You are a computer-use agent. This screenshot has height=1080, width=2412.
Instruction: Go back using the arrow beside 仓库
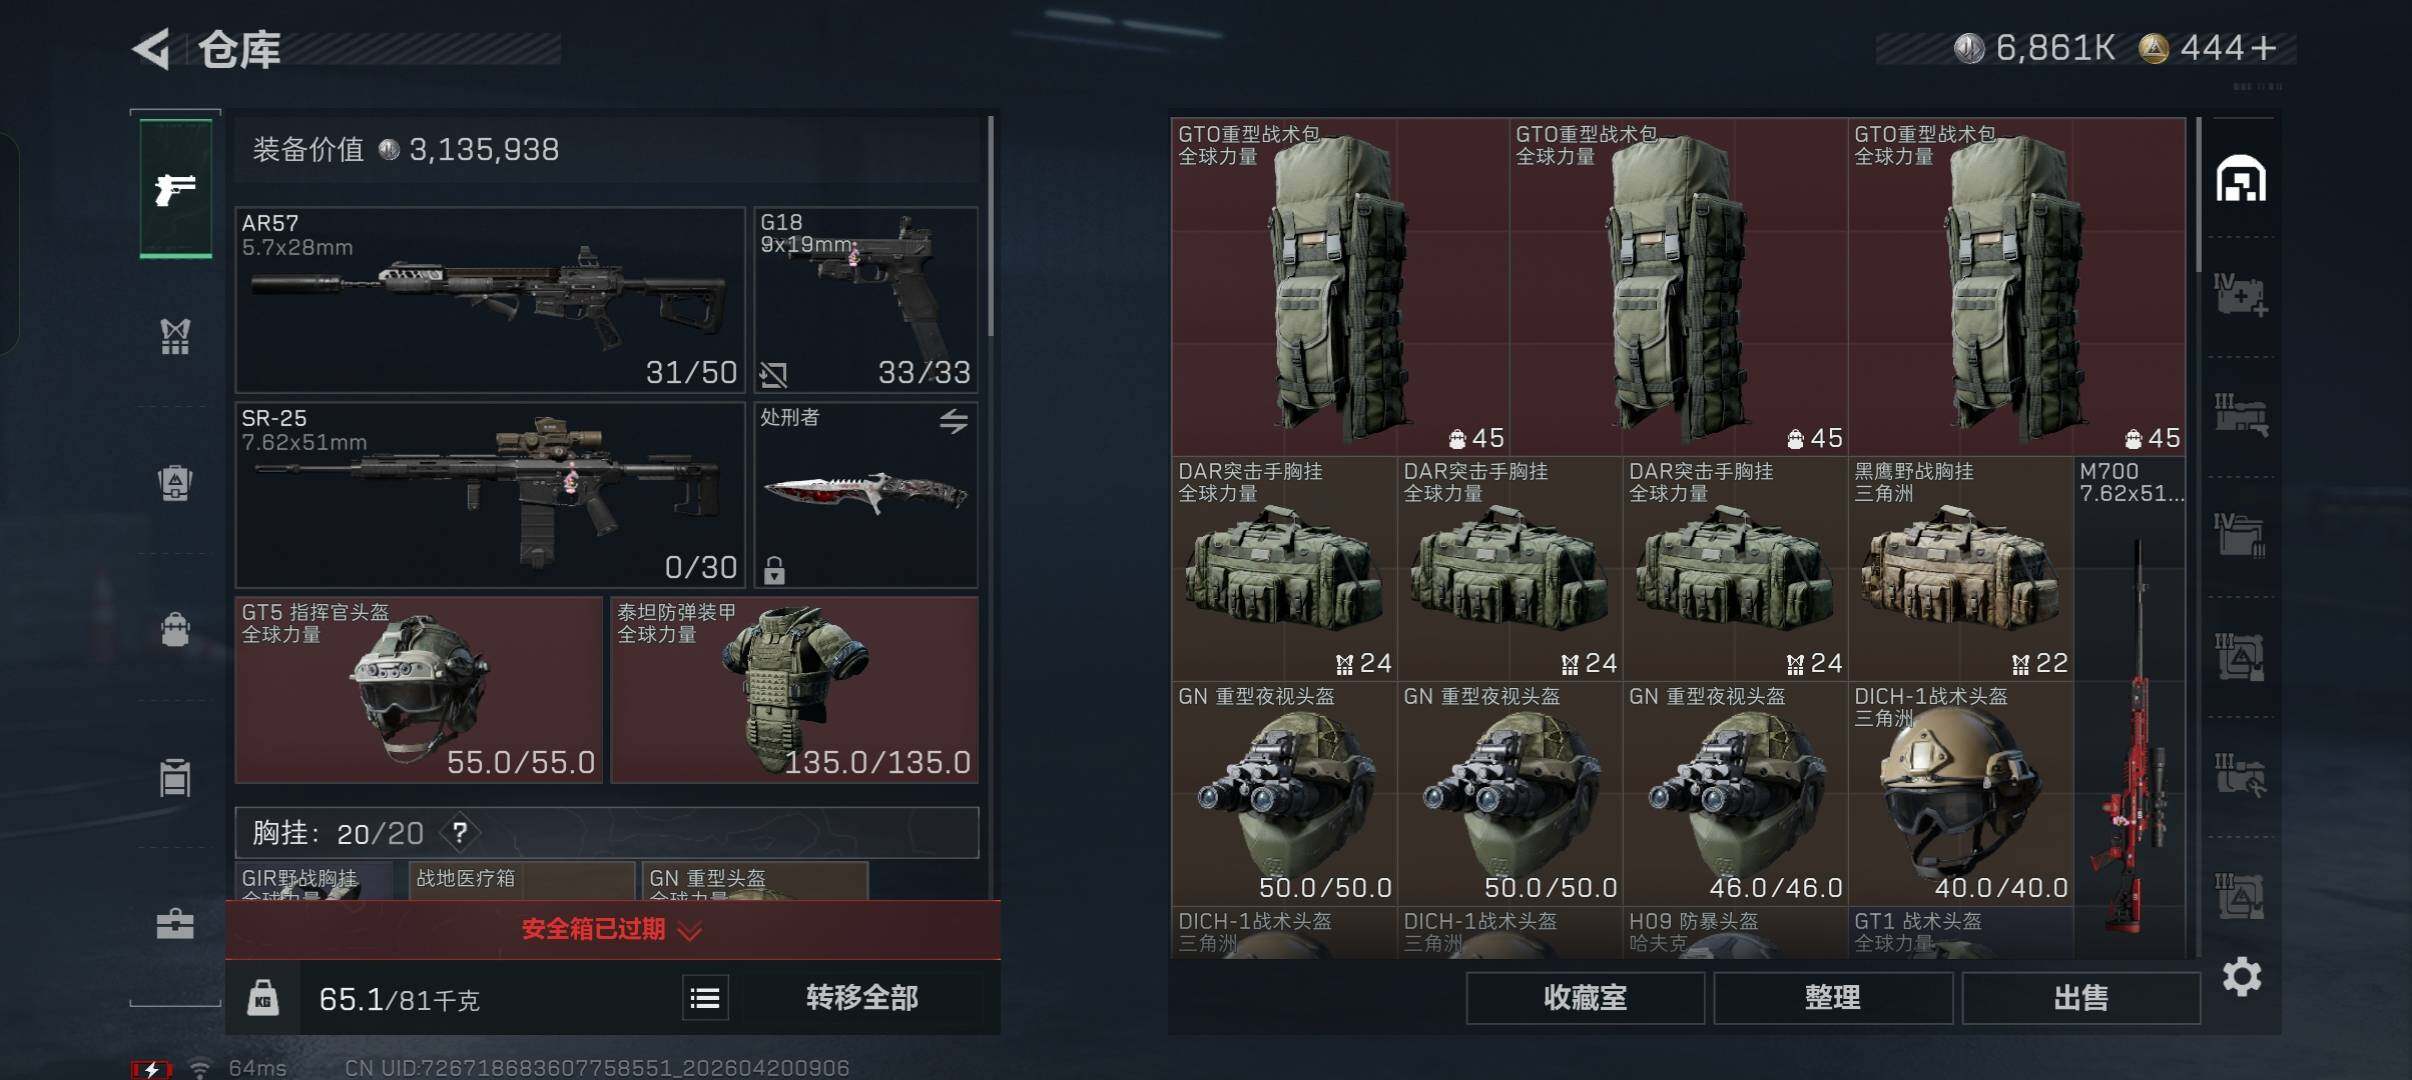151,49
